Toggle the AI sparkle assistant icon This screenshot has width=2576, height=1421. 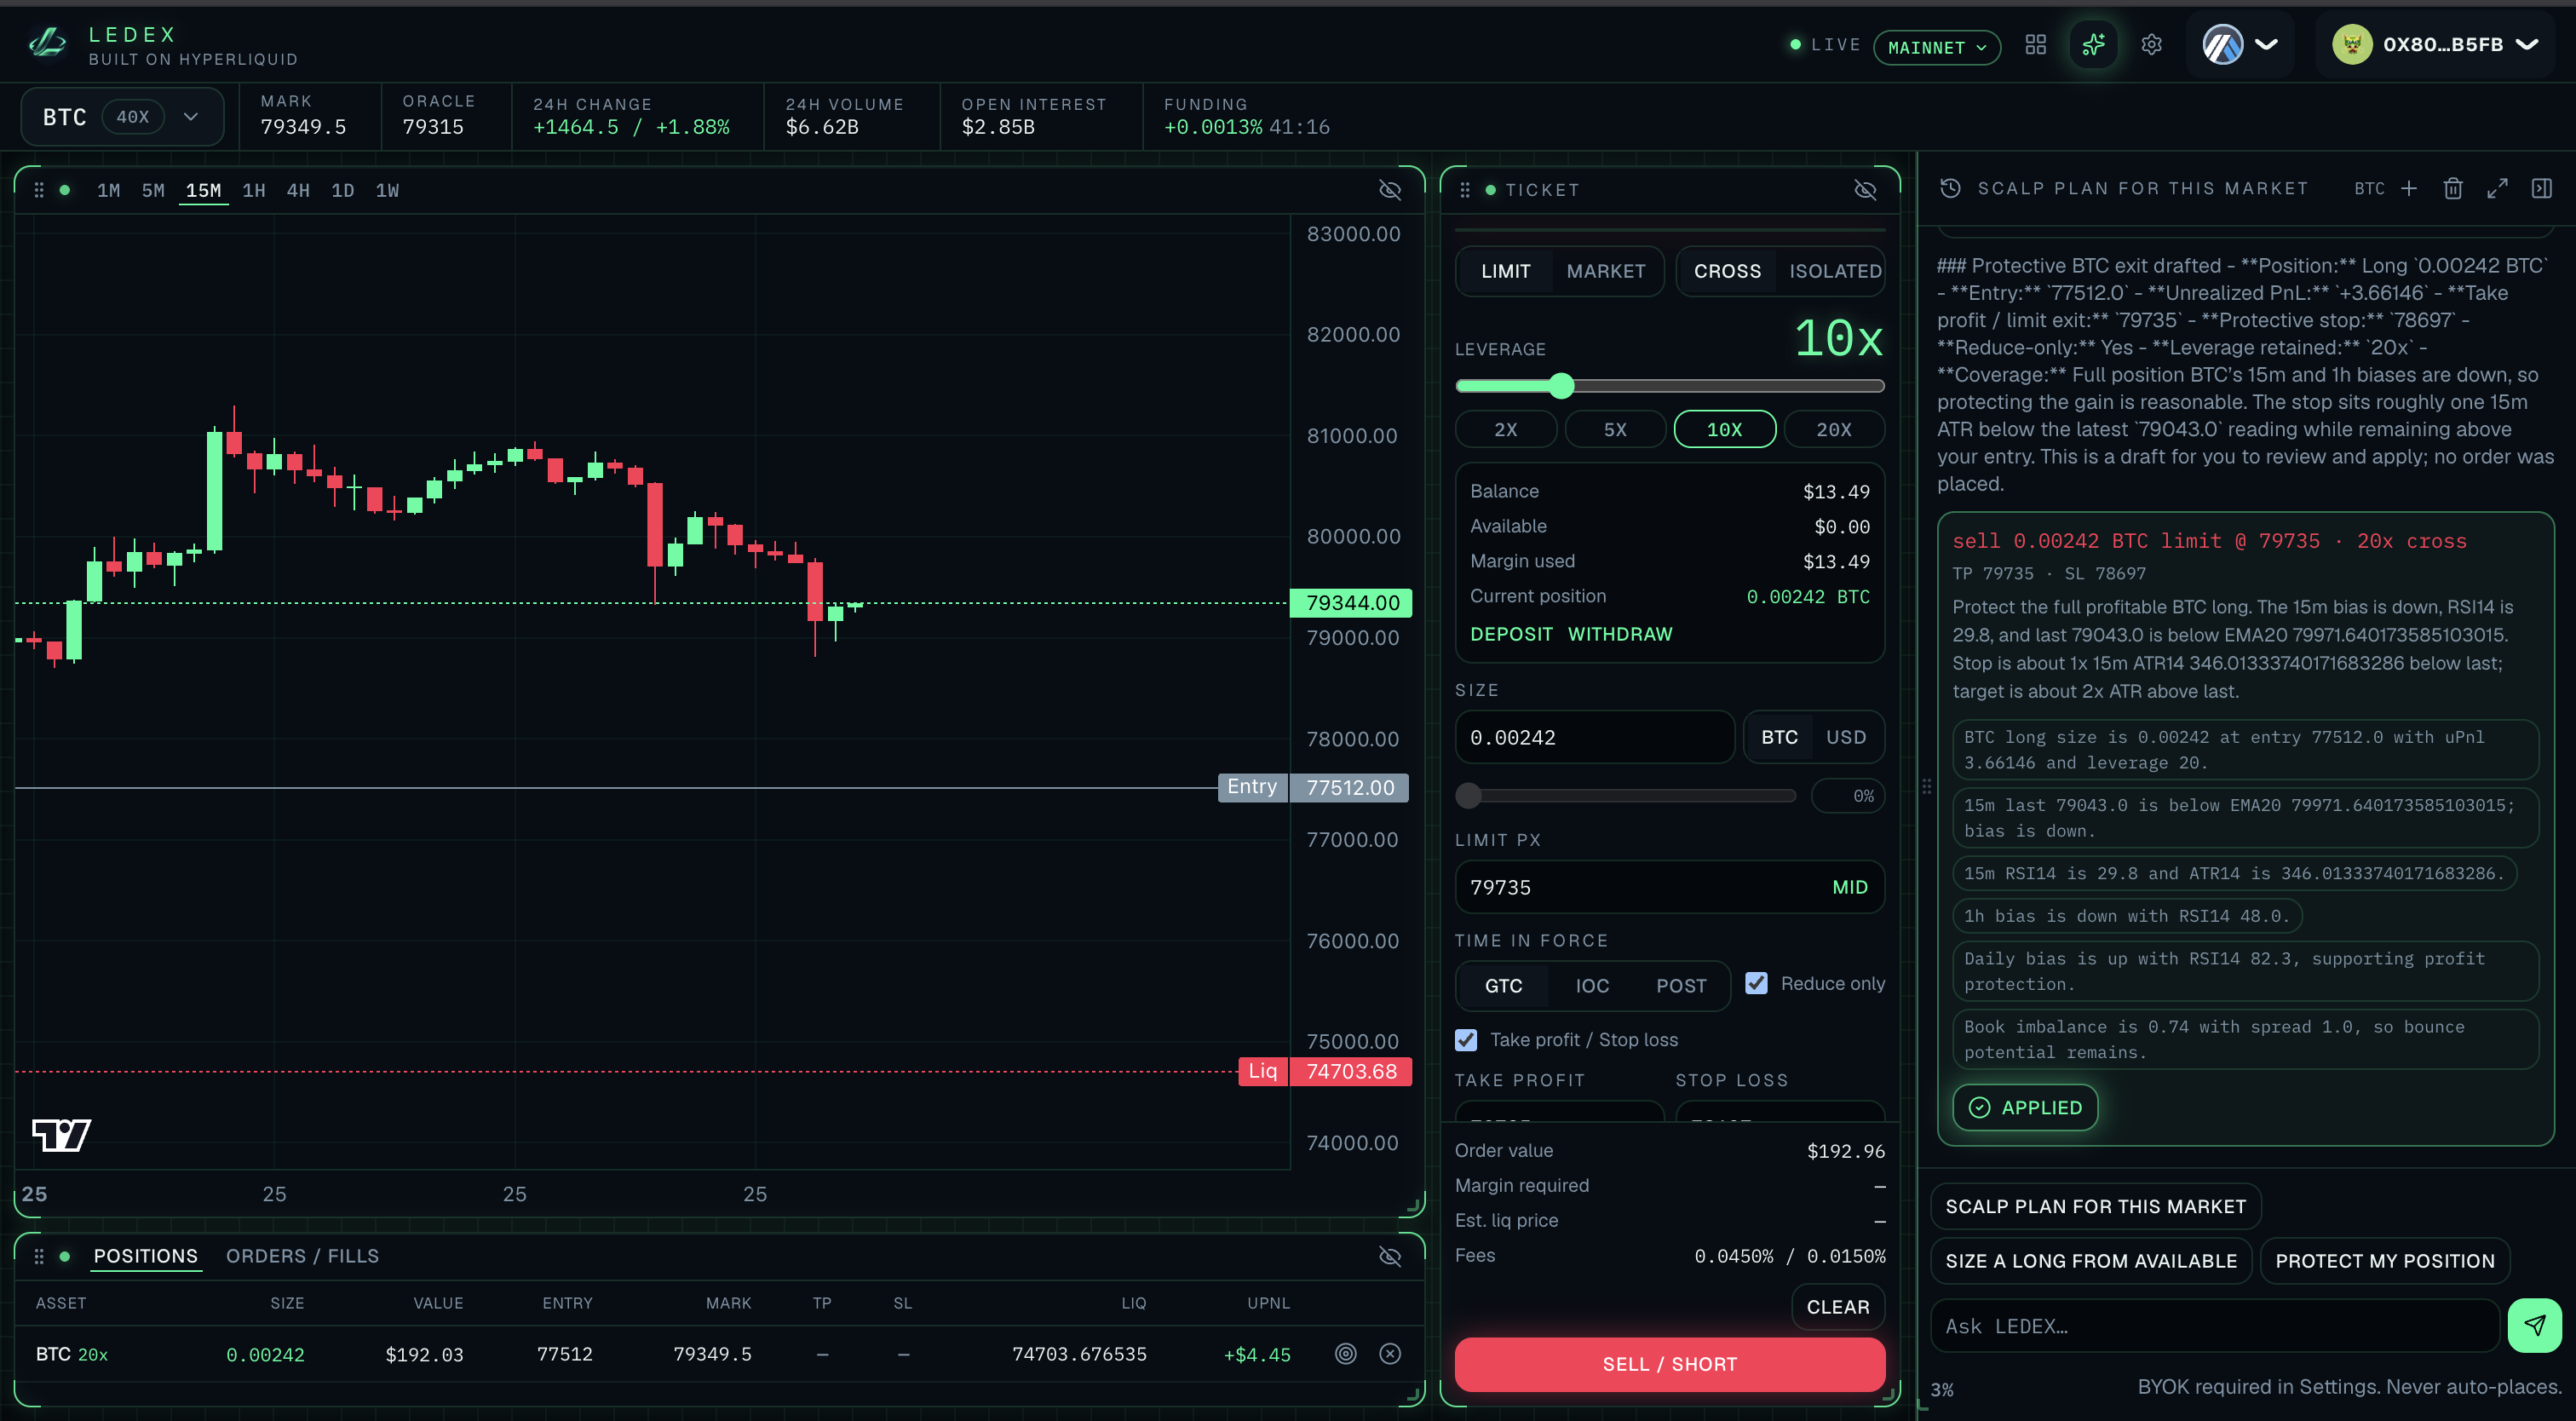click(x=2093, y=45)
